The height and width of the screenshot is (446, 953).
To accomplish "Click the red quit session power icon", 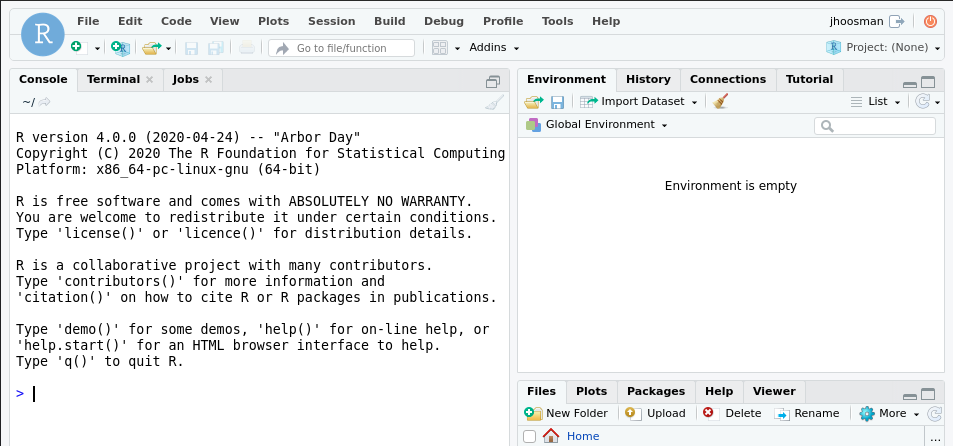I will pos(931,21).
